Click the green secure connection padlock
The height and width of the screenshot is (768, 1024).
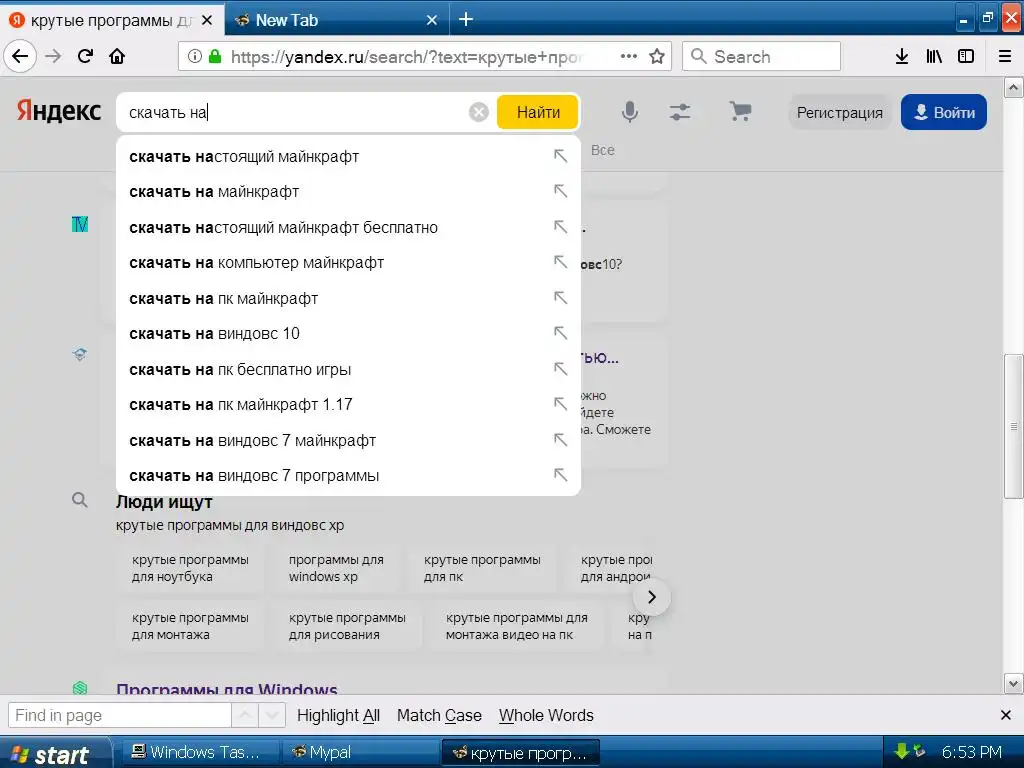[x=215, y=56]
